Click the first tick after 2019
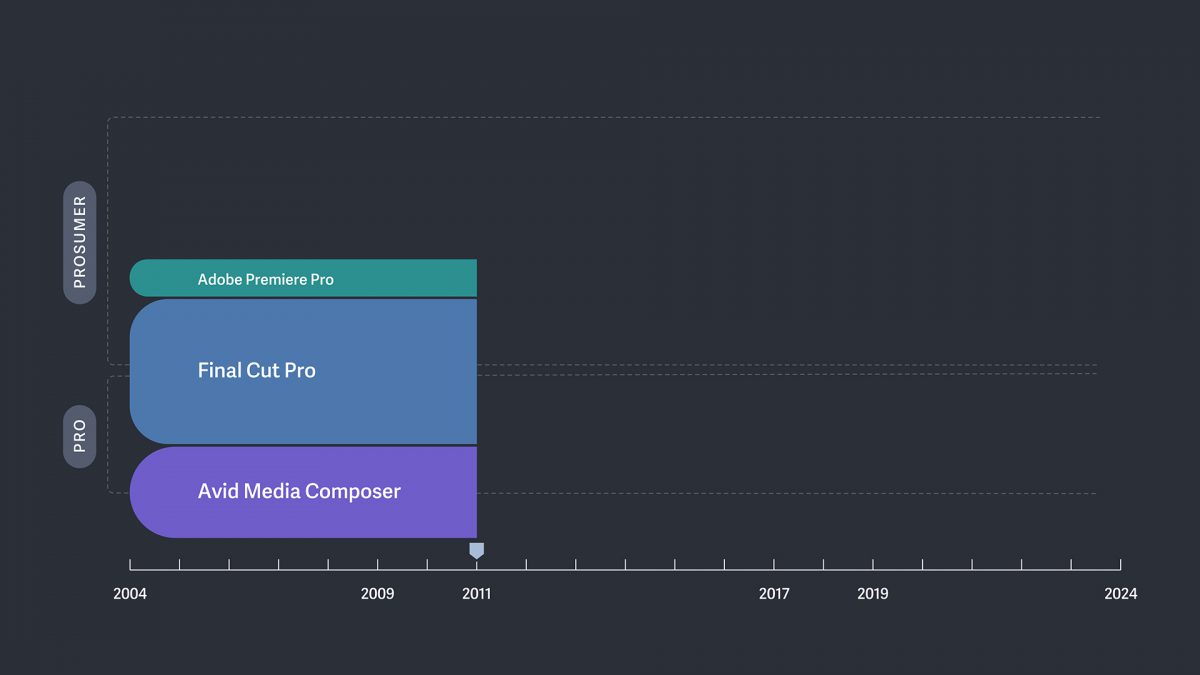 coord(922,565)
